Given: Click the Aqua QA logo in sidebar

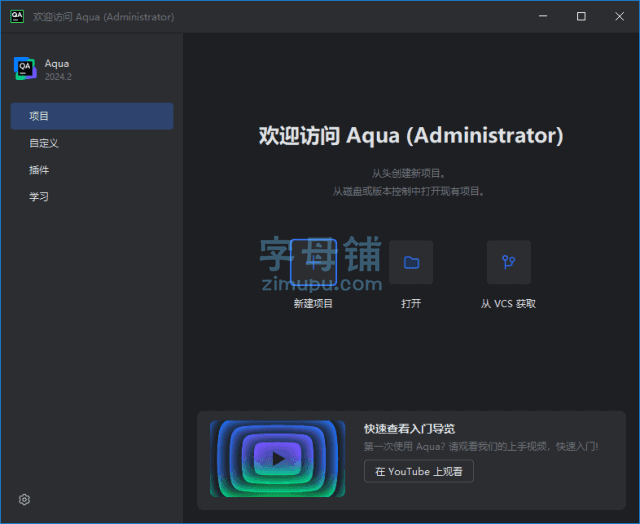Looking at the screenshot, I should (x=25, y=69).
